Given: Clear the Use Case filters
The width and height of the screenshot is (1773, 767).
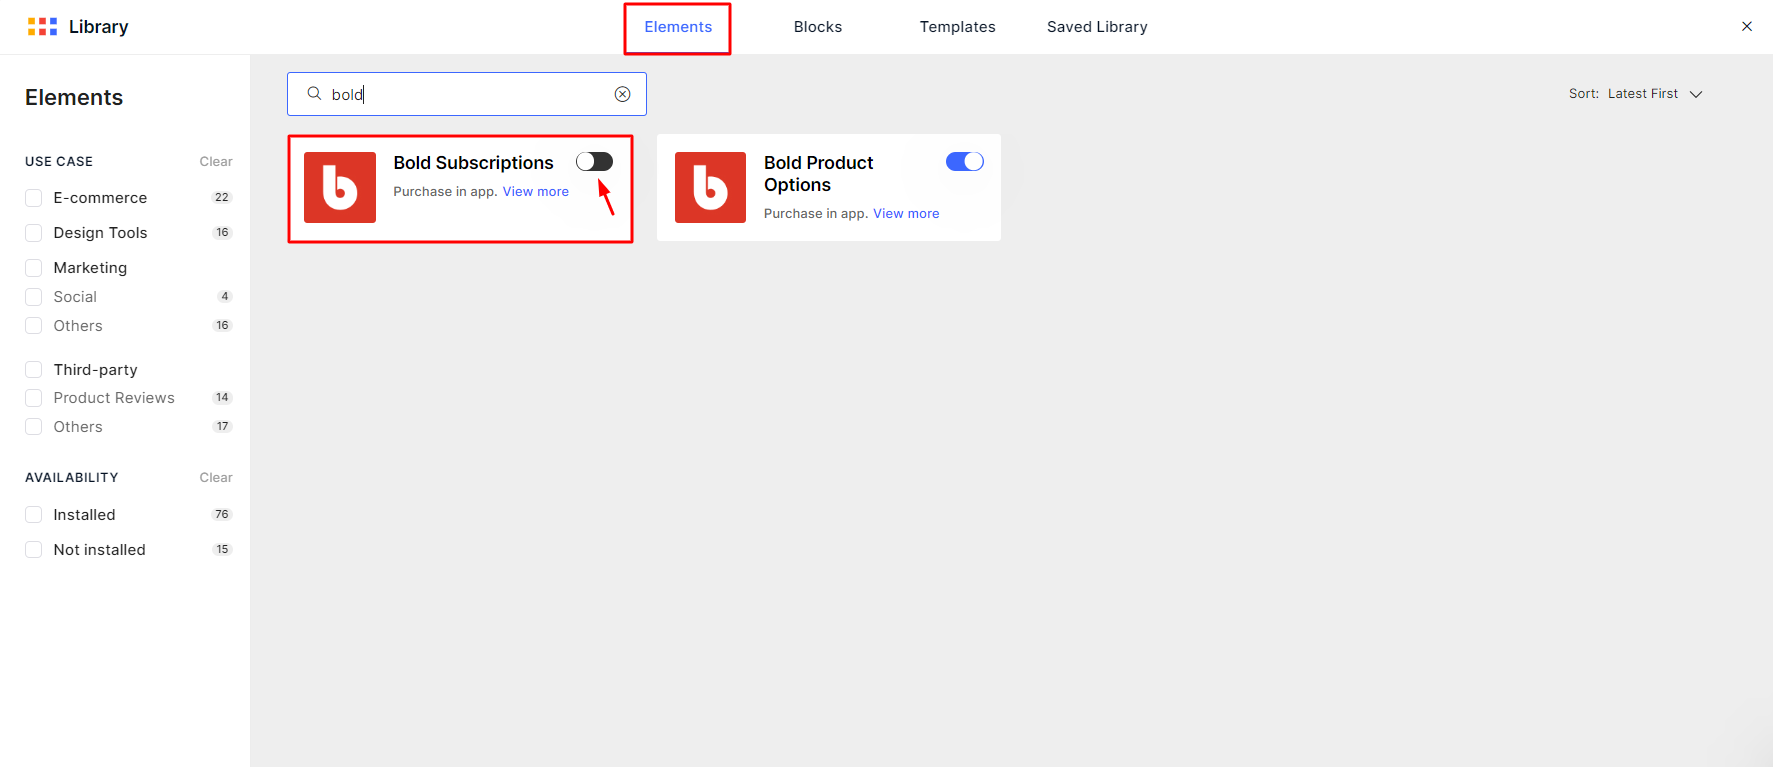Looking at the screenshot, I should click(215, 162).
